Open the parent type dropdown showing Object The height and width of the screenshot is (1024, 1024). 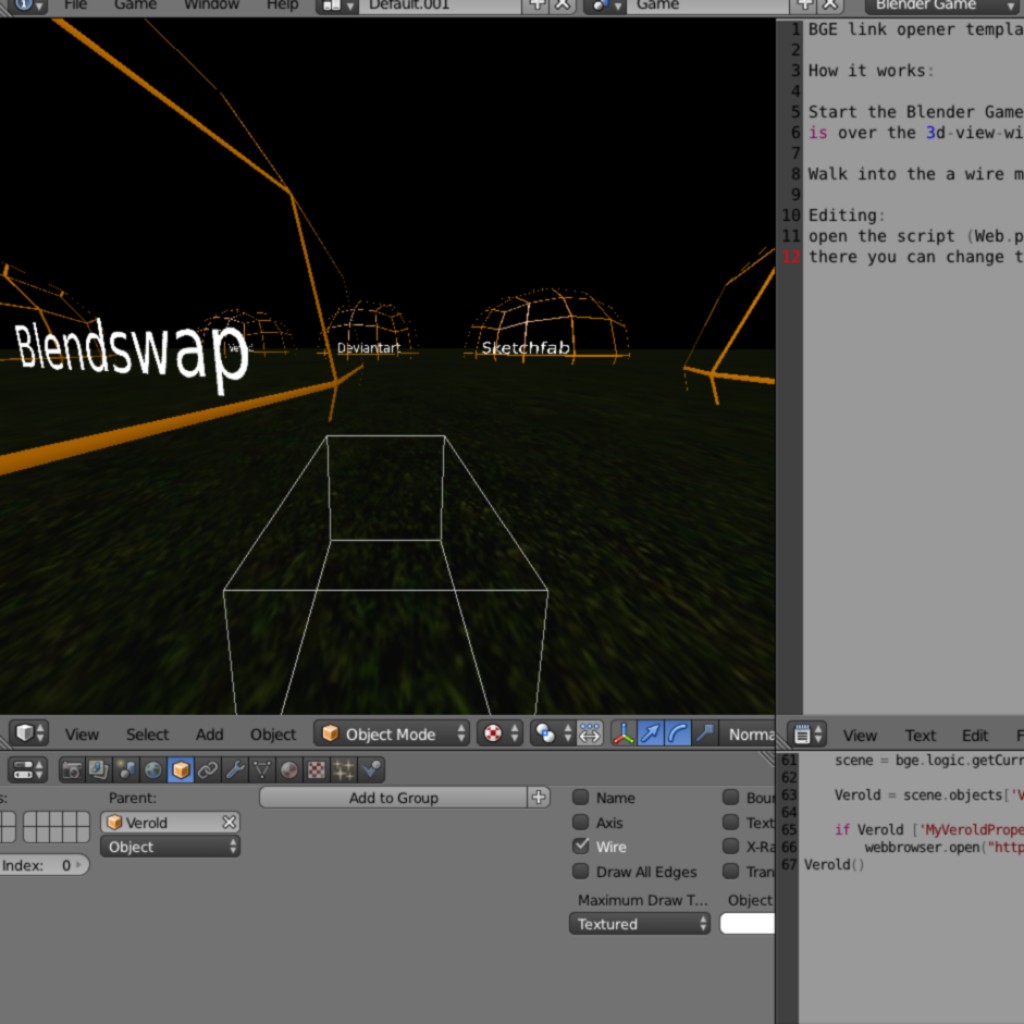170,845
